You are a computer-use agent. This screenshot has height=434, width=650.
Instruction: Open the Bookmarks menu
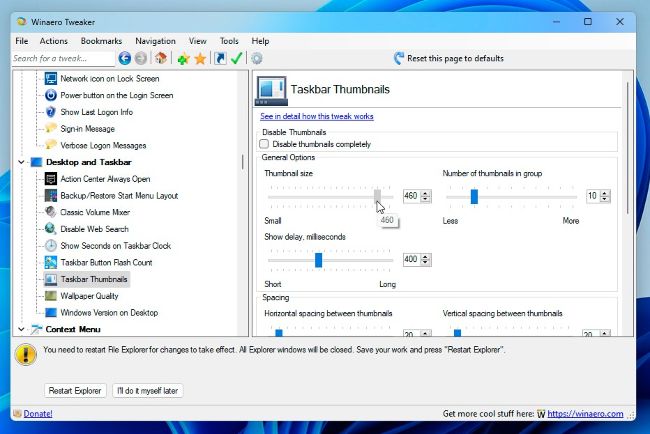click(101, 41)
